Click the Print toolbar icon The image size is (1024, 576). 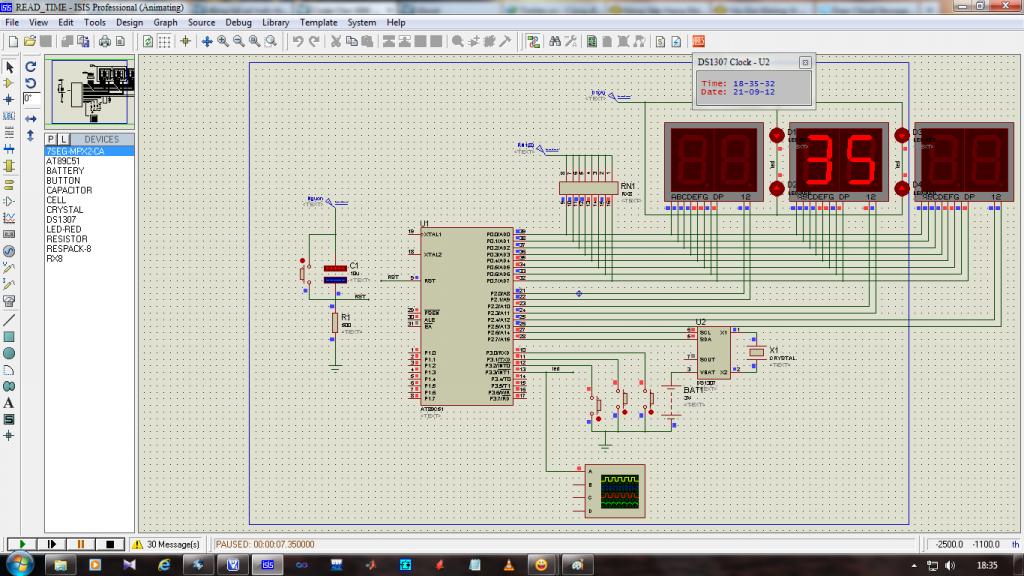coord(103,41)
